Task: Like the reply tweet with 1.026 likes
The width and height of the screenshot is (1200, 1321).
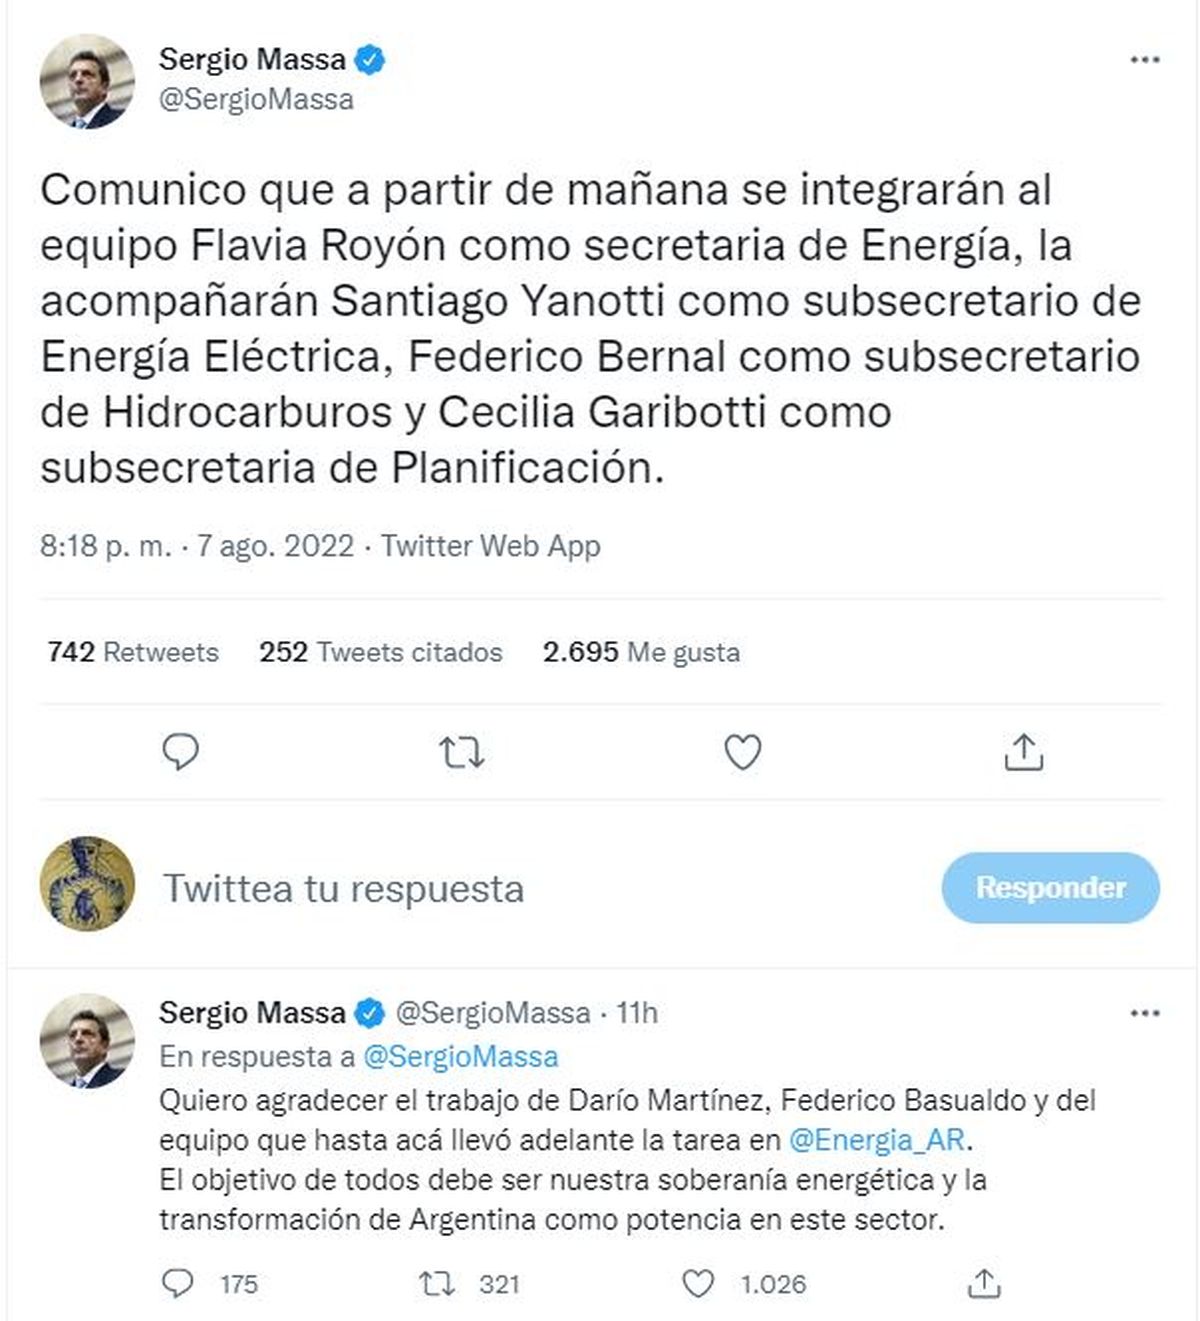Action: coord(698,1283)
